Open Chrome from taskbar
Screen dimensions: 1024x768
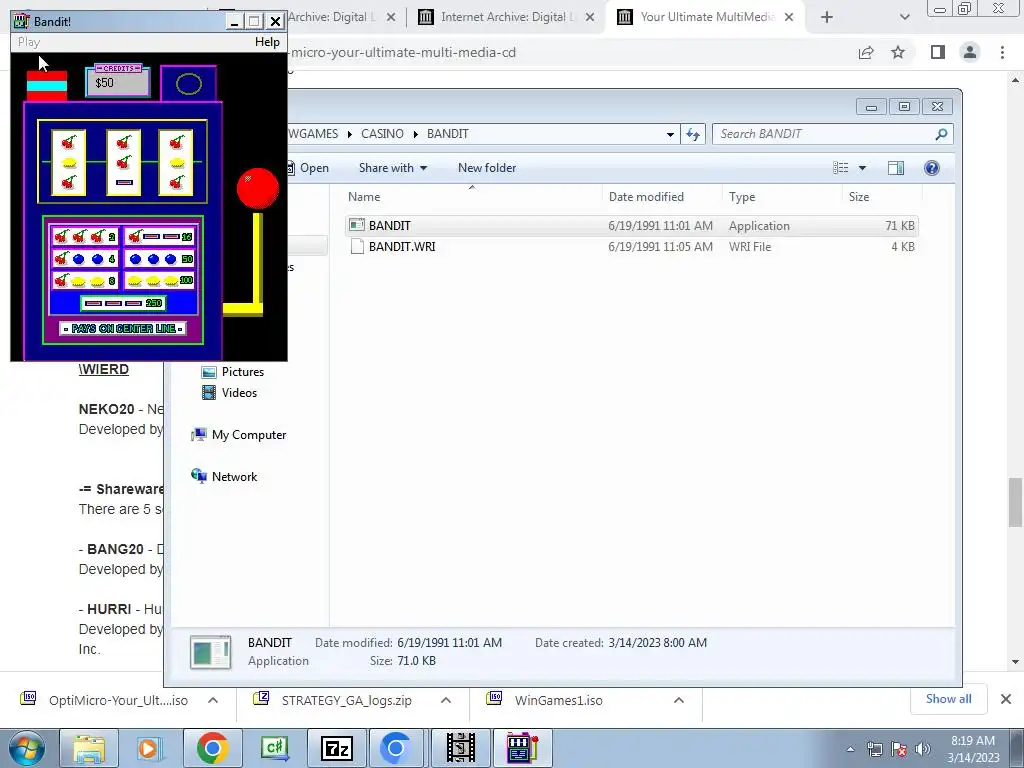click(x=212, y=748)
